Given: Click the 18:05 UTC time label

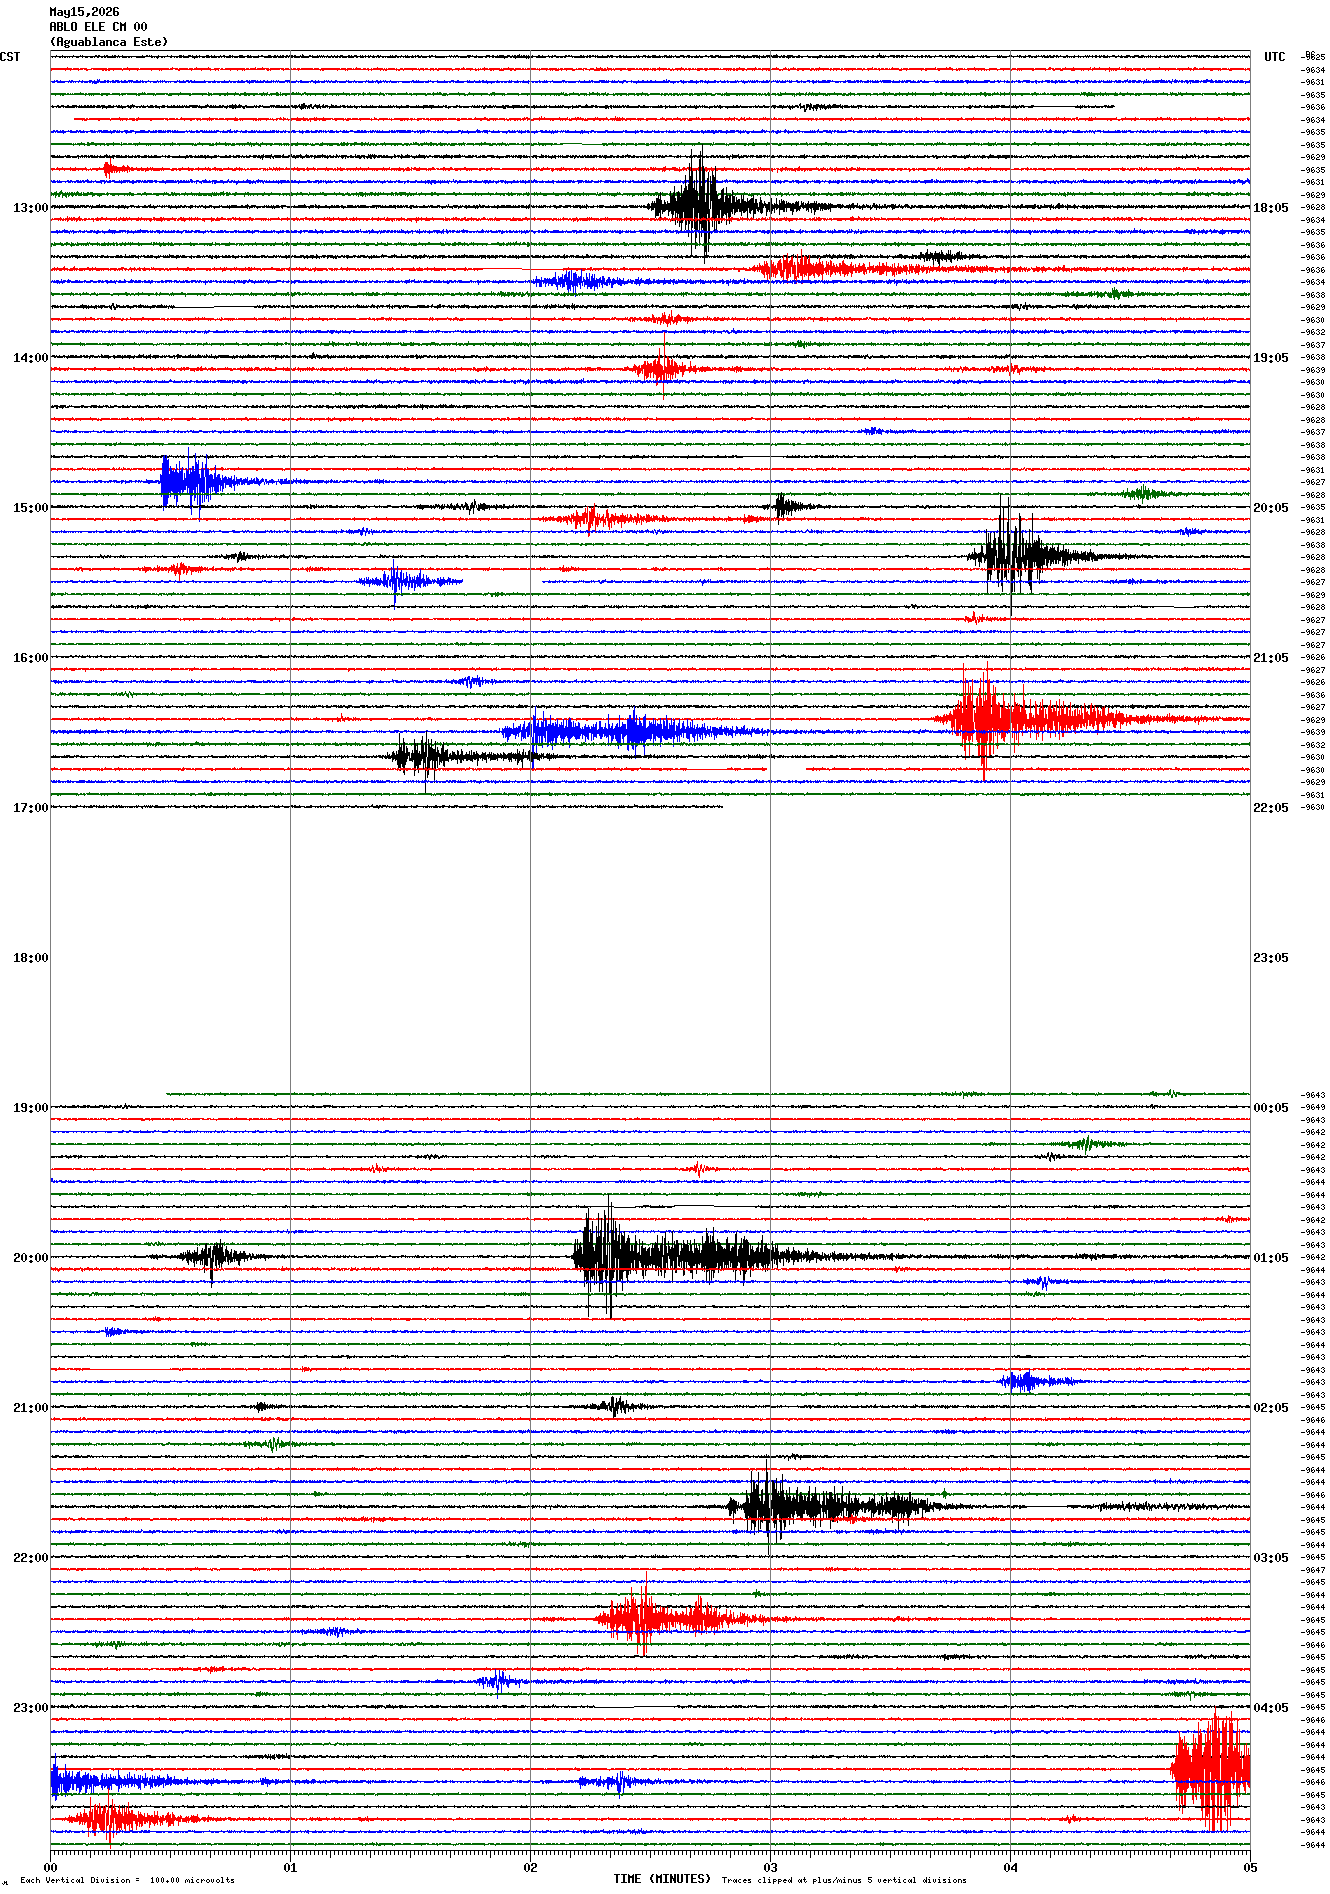Looking at the screenshot, I should click(x=1270, y=208).
